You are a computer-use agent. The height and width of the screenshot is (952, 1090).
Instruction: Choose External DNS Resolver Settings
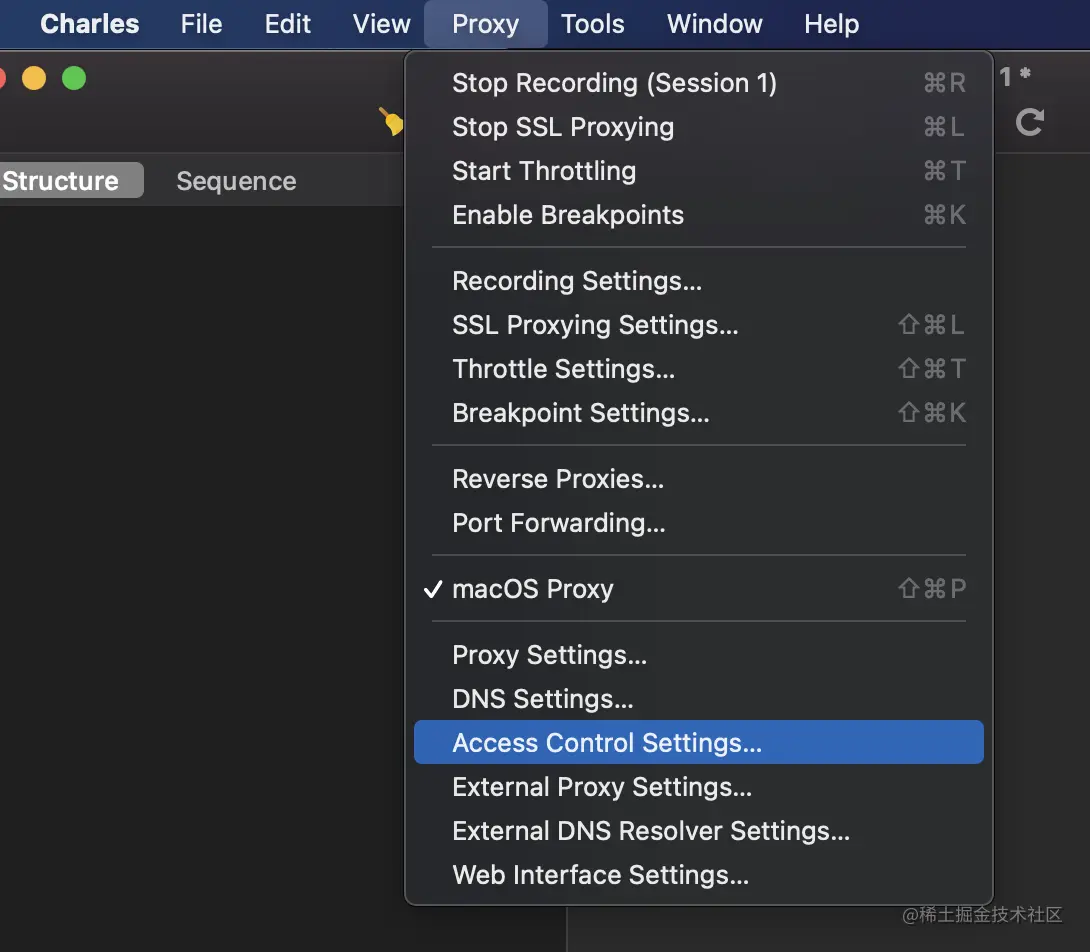click(651, 831)
